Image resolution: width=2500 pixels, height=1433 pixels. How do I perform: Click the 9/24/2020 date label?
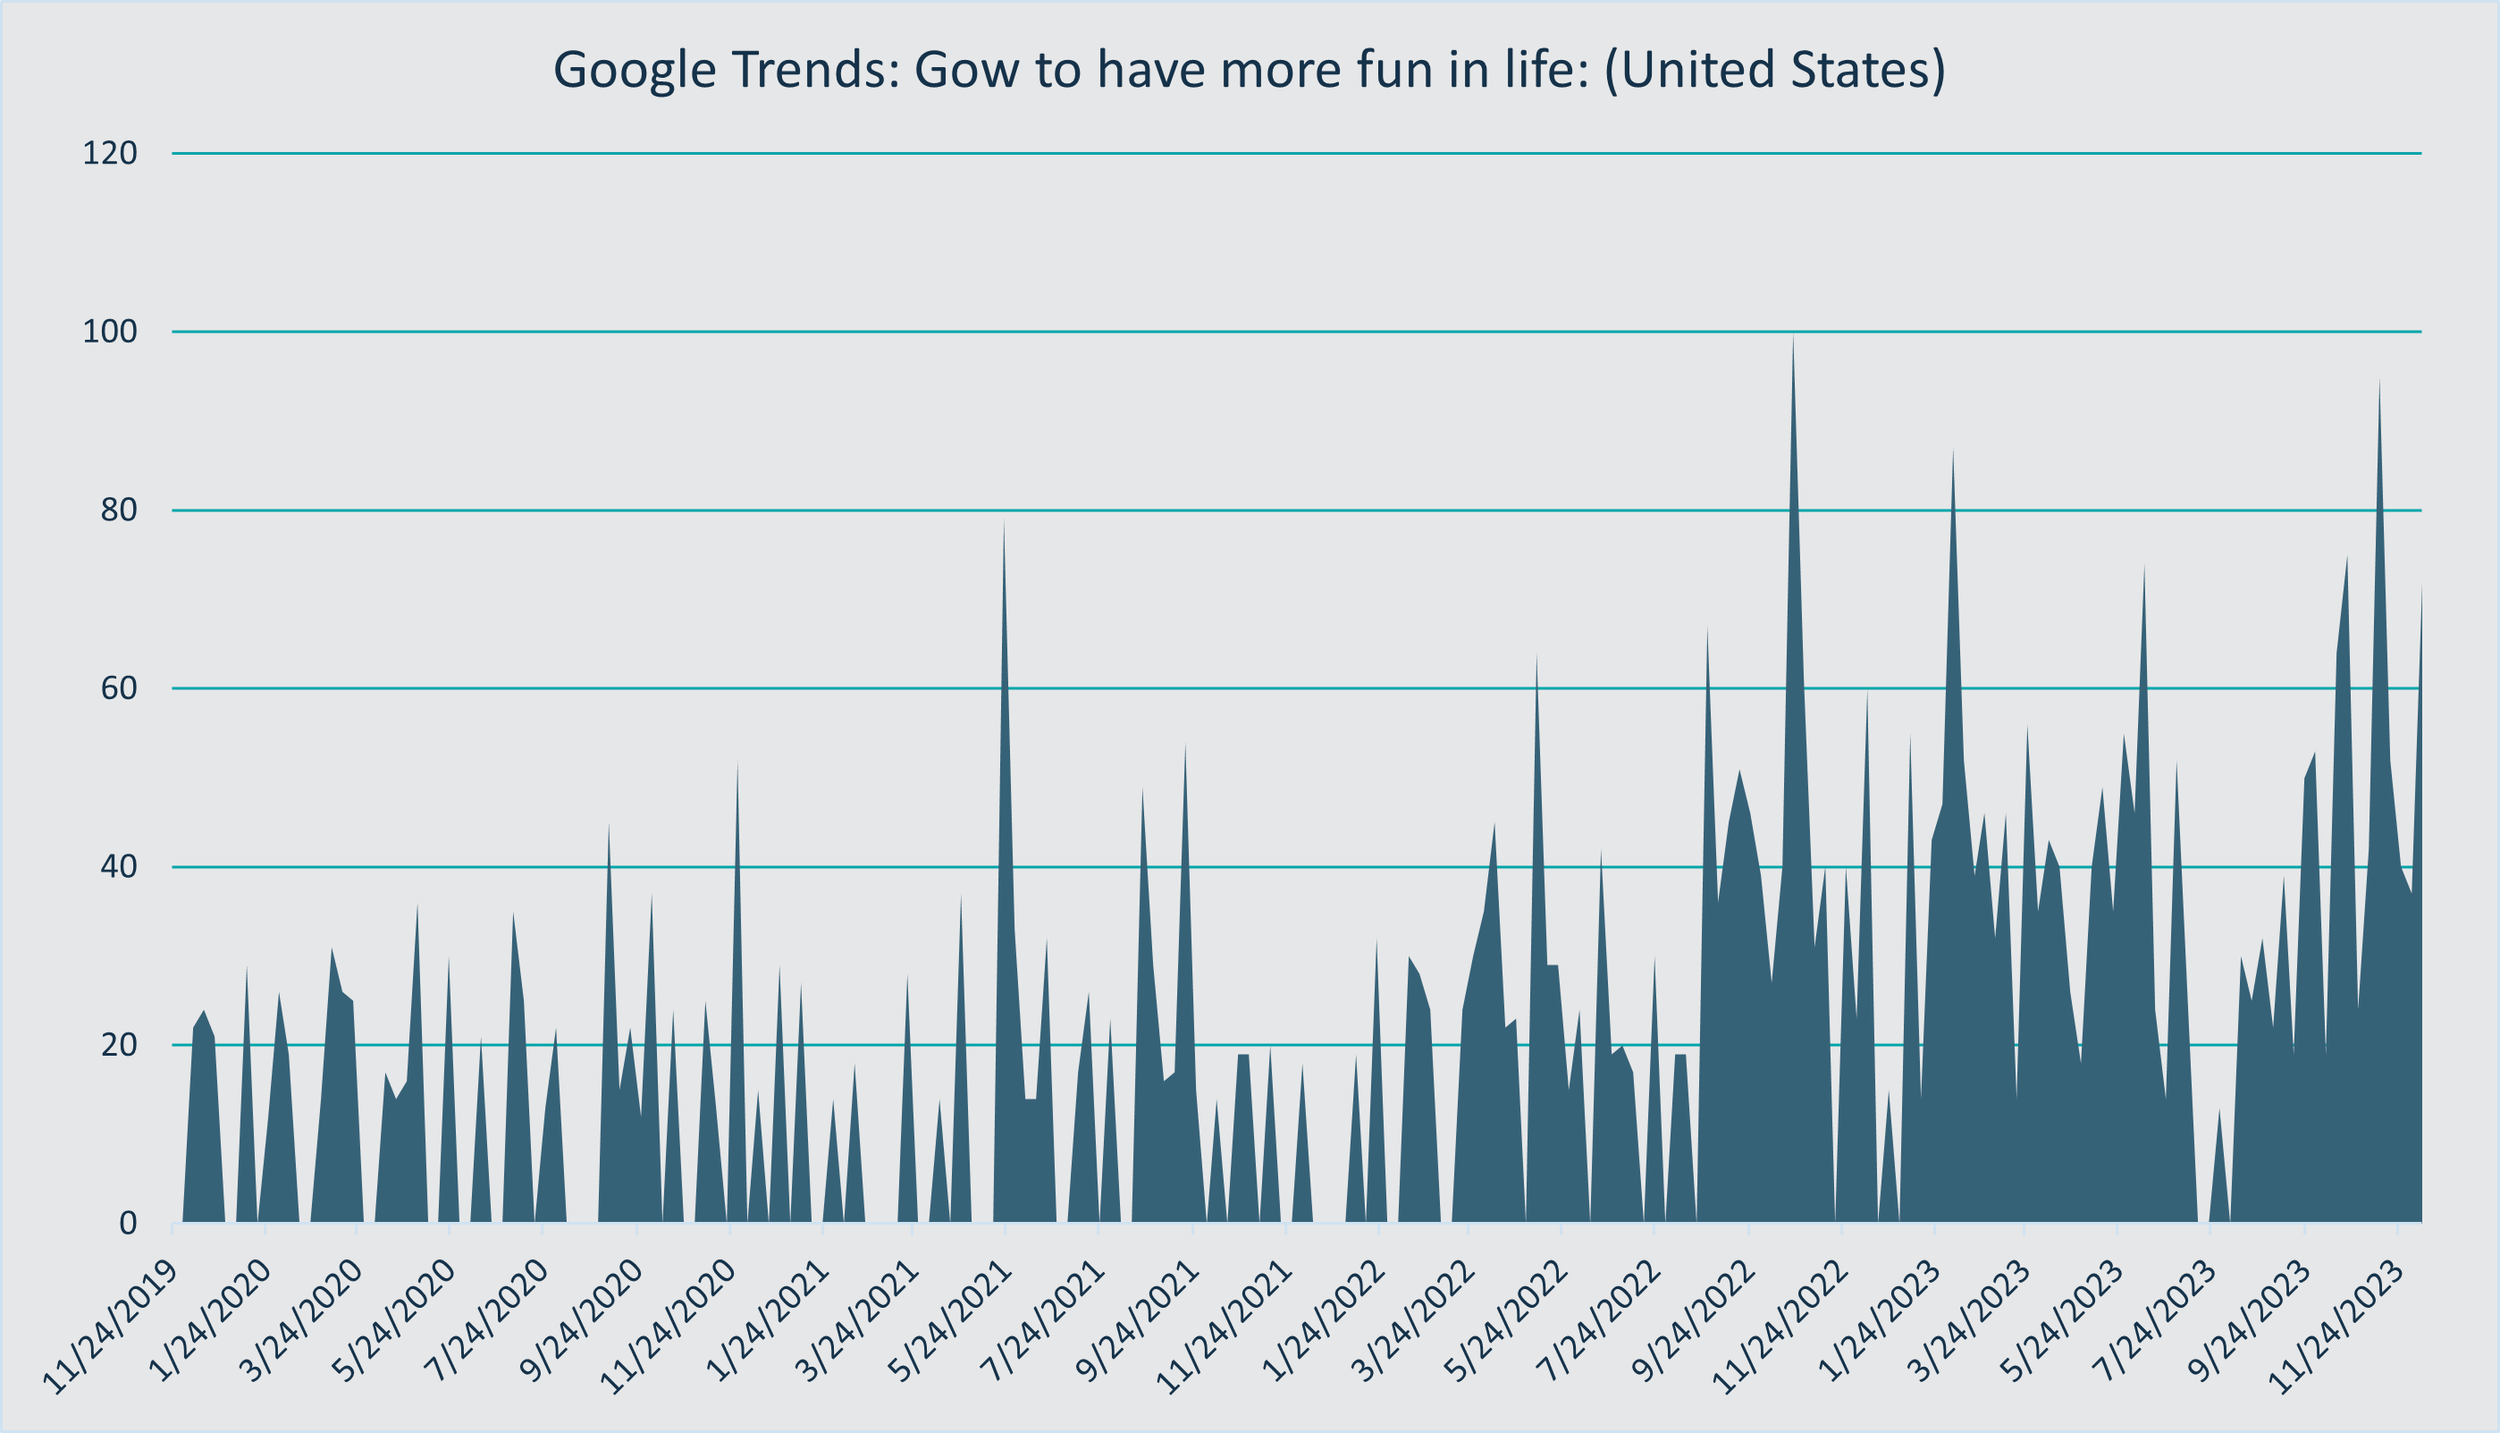pos(582,1322)
